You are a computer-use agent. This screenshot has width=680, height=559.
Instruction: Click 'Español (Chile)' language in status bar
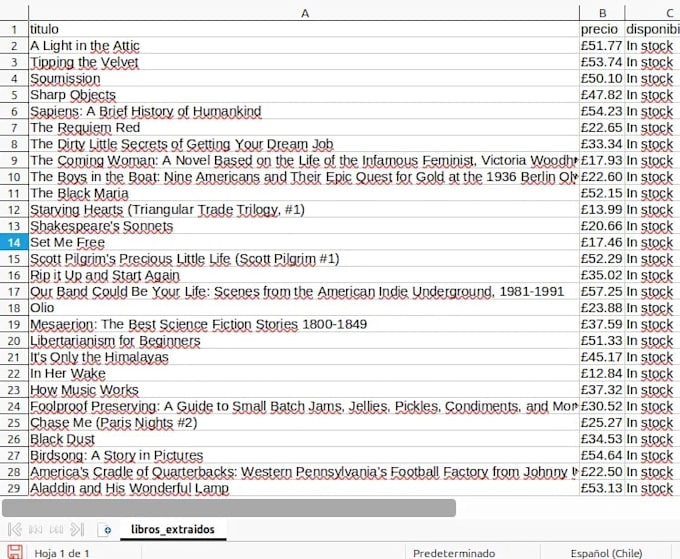tap(606, 553)
